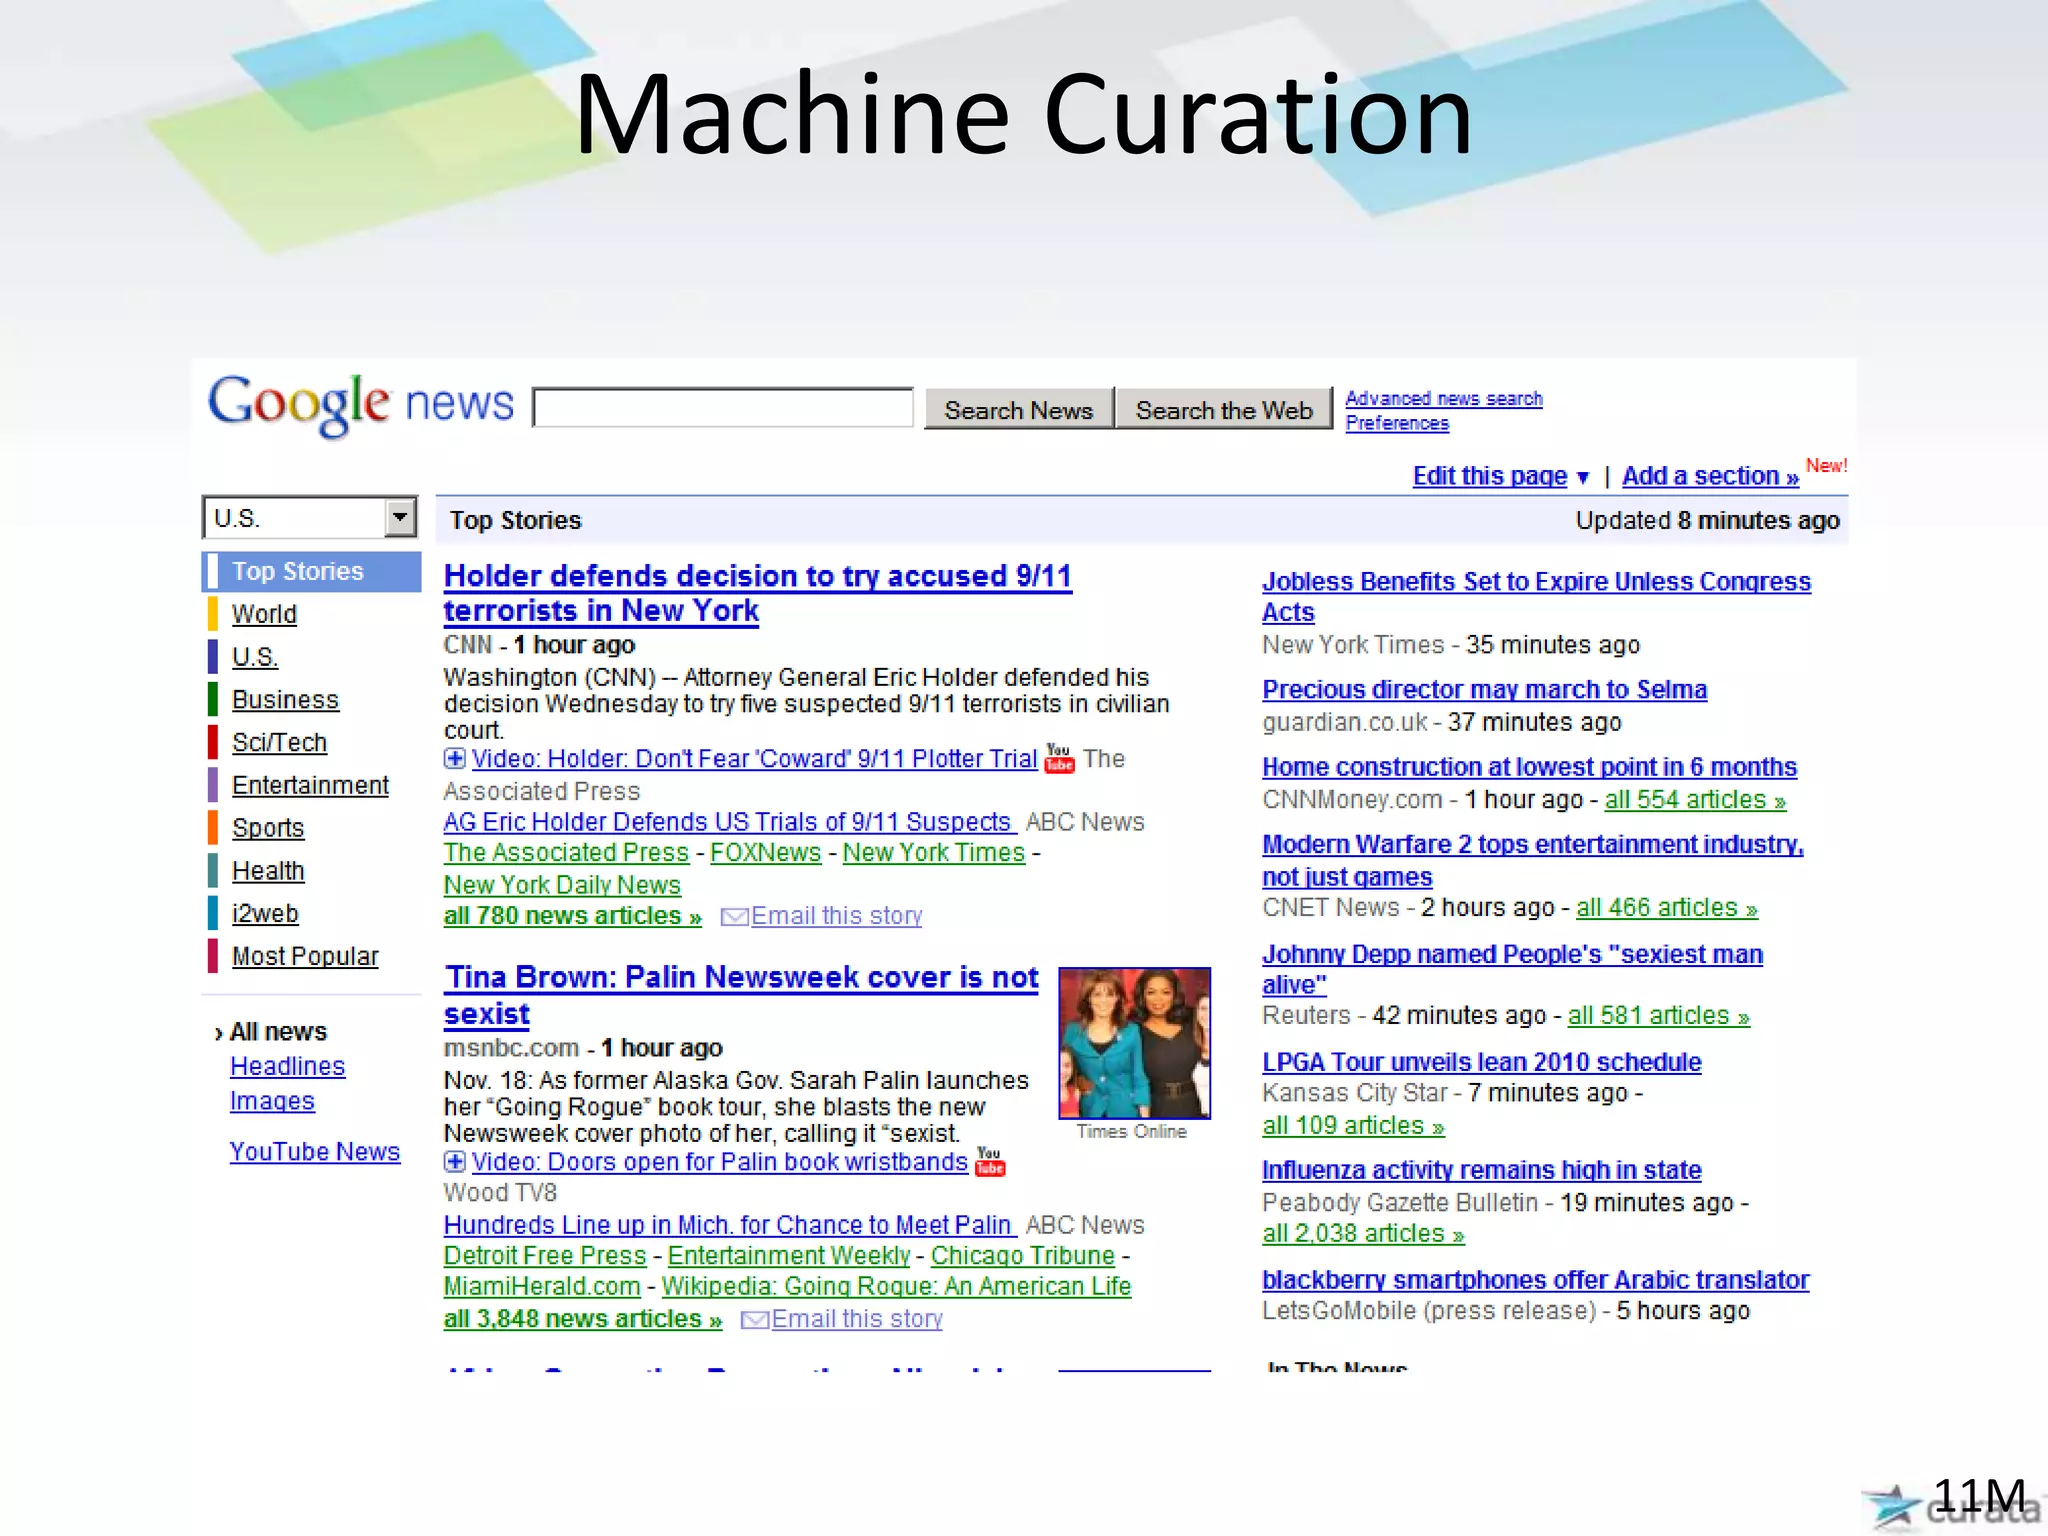
Task: Select the Entertainment section
Action: [310, 785]
